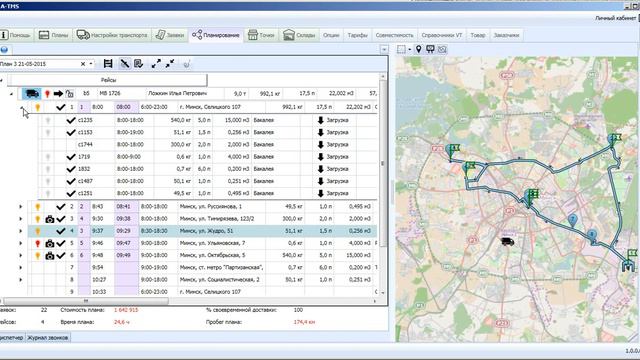640x360 pixels.
Task: Toggle the checkmark on order c1153
Action: pyautogui.click(x=71, y=133)
